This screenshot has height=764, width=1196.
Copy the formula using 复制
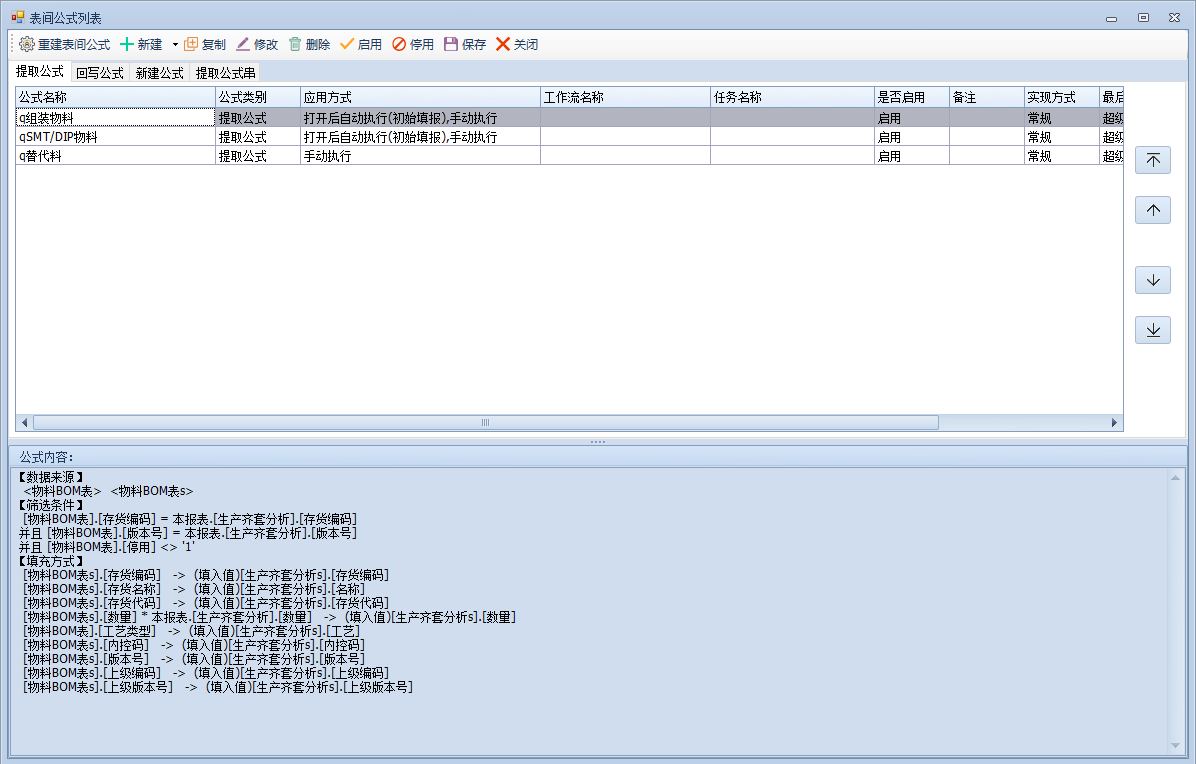pyautogui.click(x=205, y=44)
